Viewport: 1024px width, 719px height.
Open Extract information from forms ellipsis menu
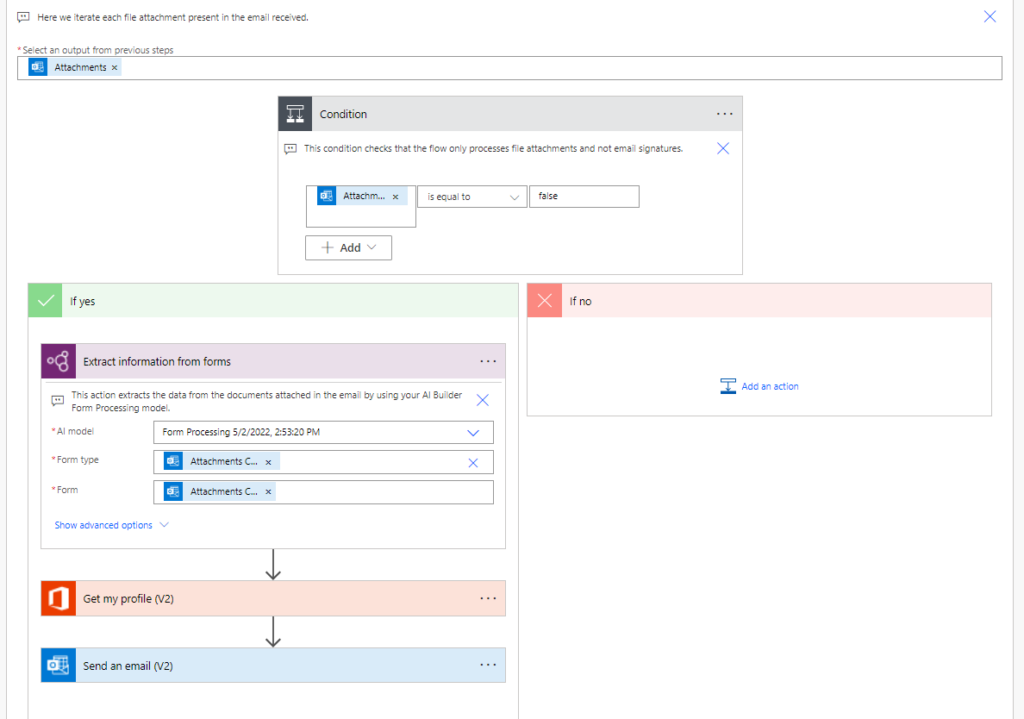(x=488, y=361)
